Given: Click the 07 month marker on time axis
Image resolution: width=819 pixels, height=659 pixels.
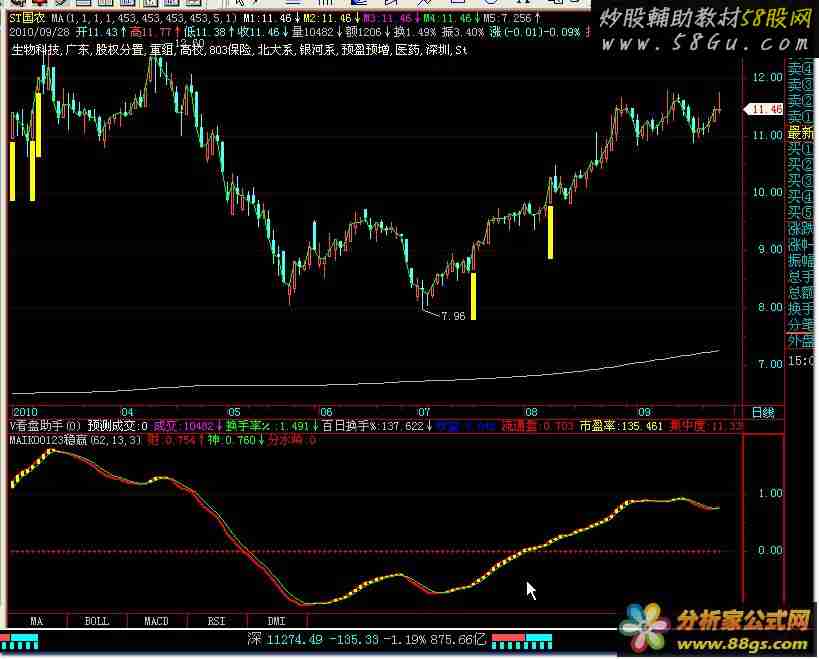Looking at the screenshot, I should click(423, 413).
